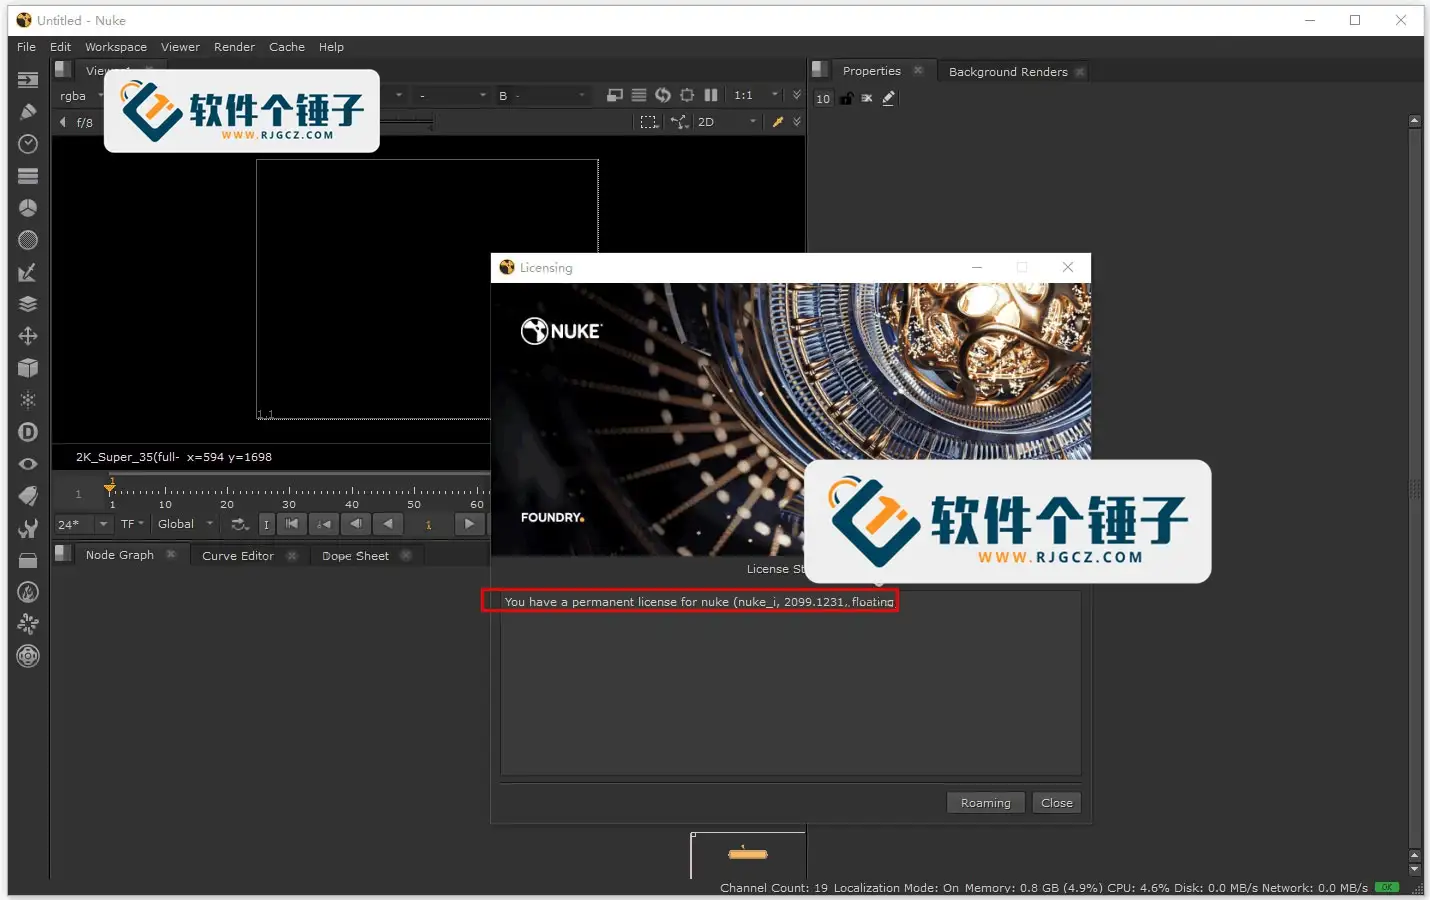Open the Merge nodes layers menu

tap(28, 304)
